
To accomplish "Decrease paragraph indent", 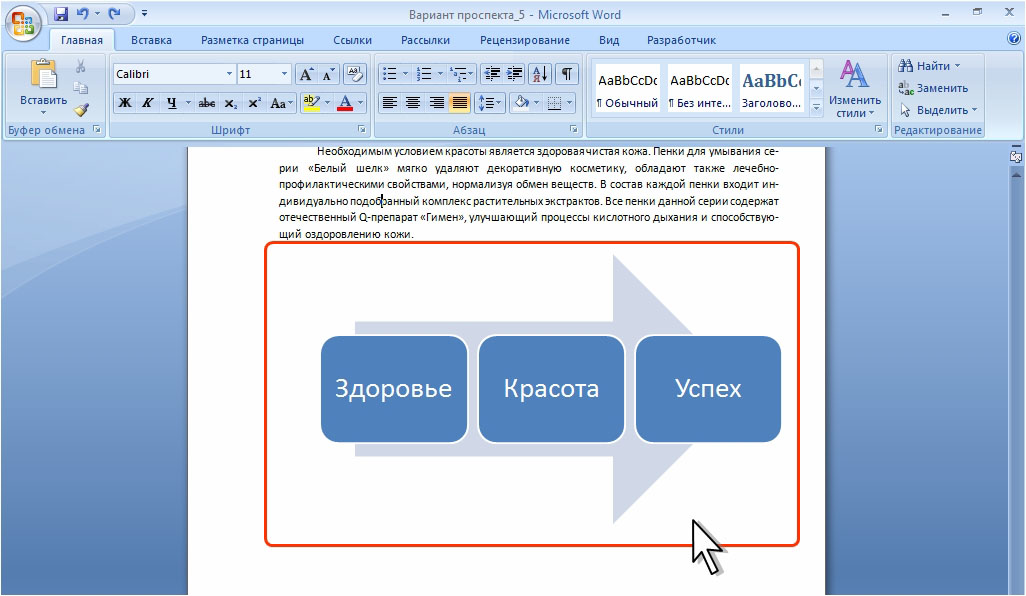I will click(492, 74).
